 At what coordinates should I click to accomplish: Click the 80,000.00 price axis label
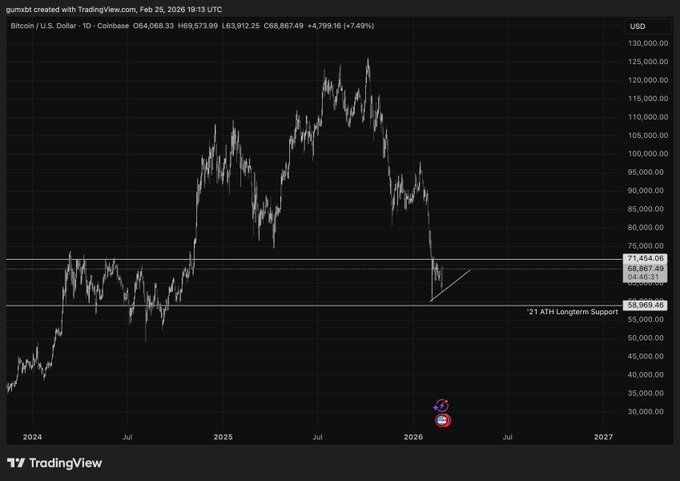[x=646, y=227]
